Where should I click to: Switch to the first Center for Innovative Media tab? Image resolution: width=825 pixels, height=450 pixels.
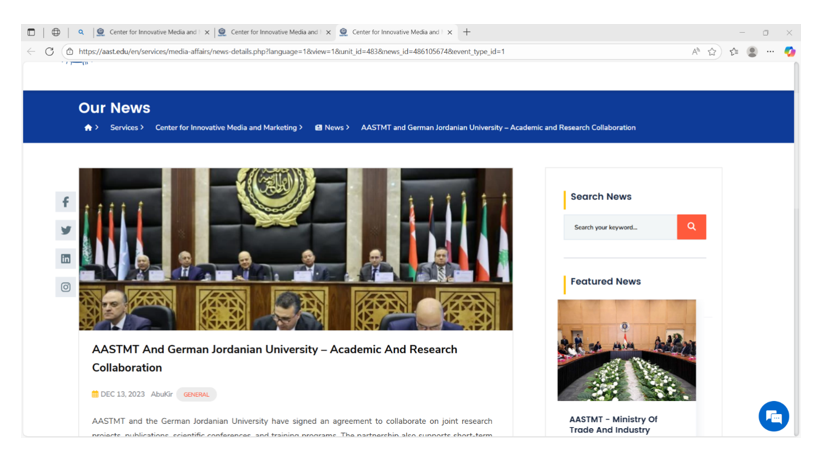click(150, 32)
